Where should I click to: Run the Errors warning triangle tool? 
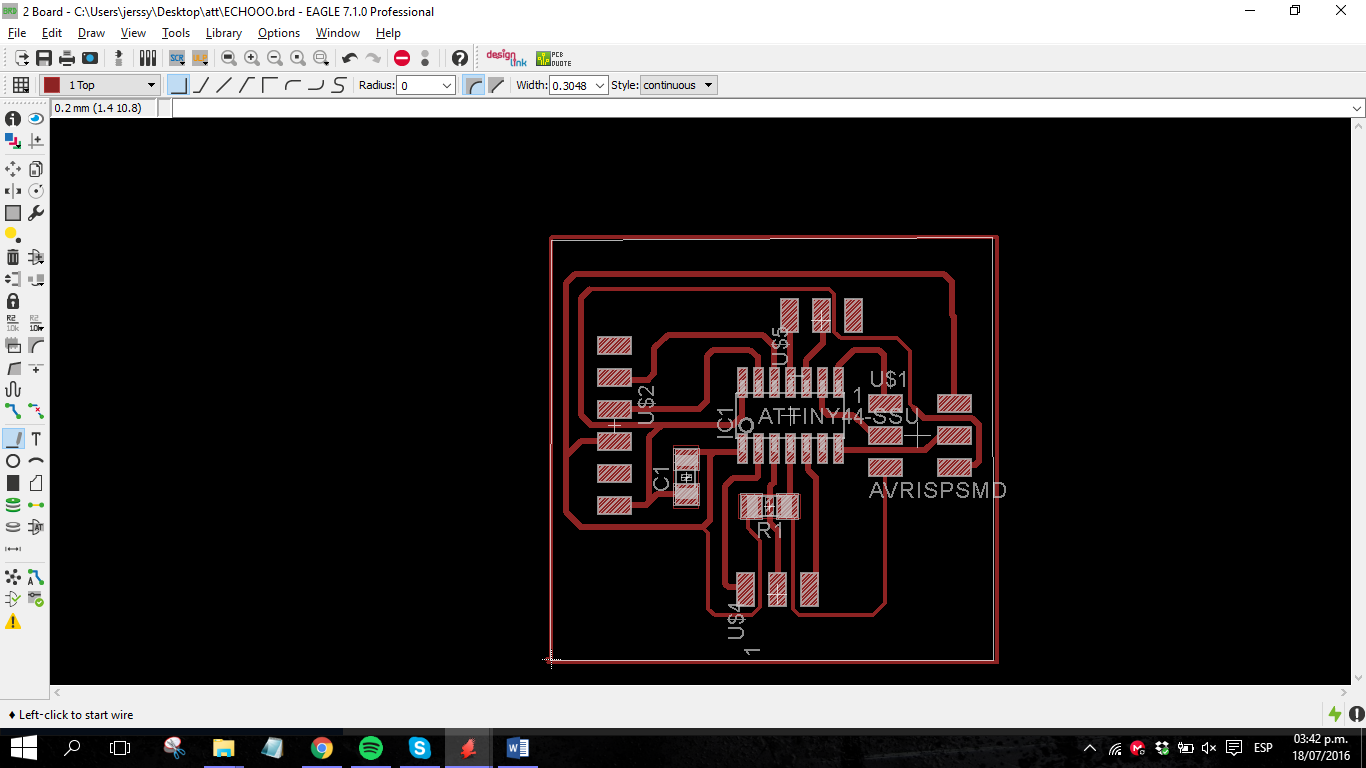[x=13, y=621]
